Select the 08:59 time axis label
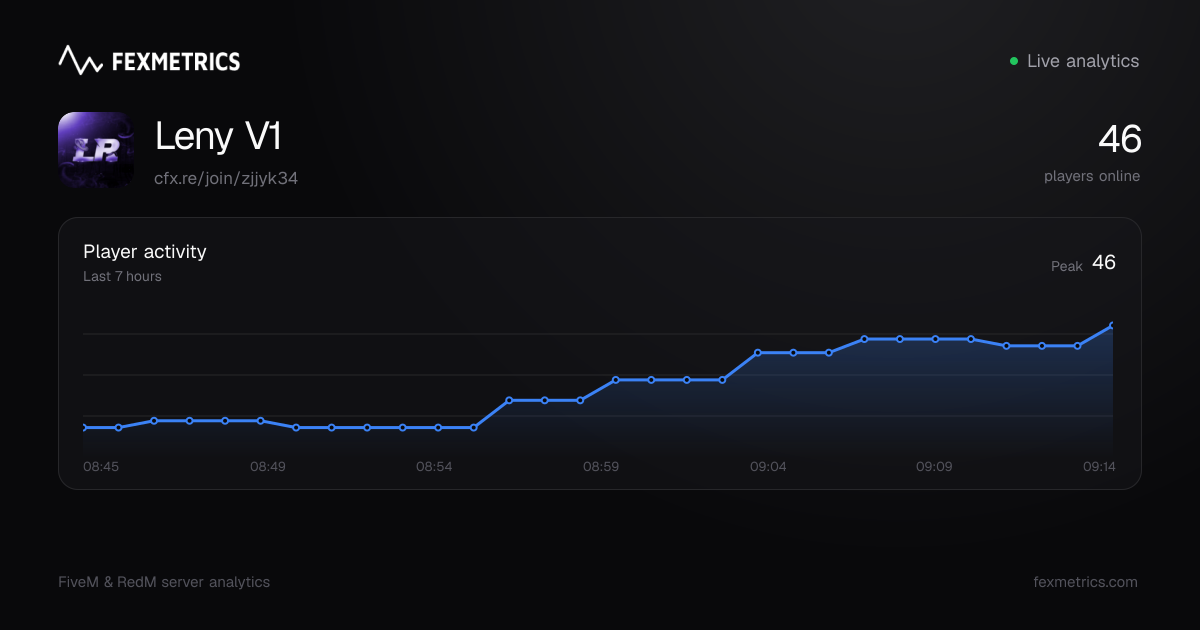Viewport: 1200px width, 630px height. [x=601, y=467]
